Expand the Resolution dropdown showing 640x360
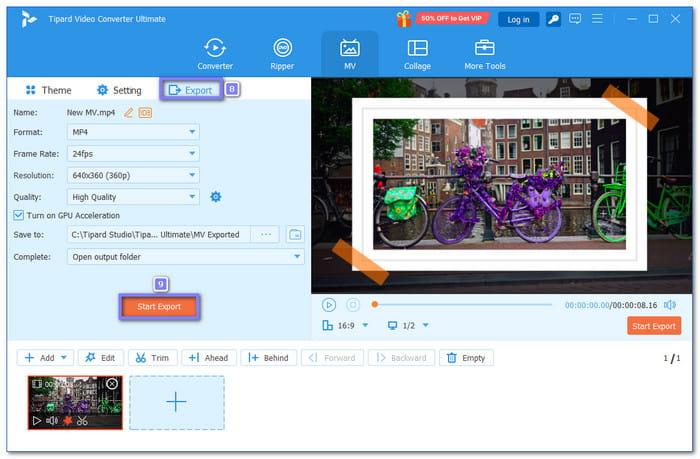This screenshot has width=700, height=459. 133,175
